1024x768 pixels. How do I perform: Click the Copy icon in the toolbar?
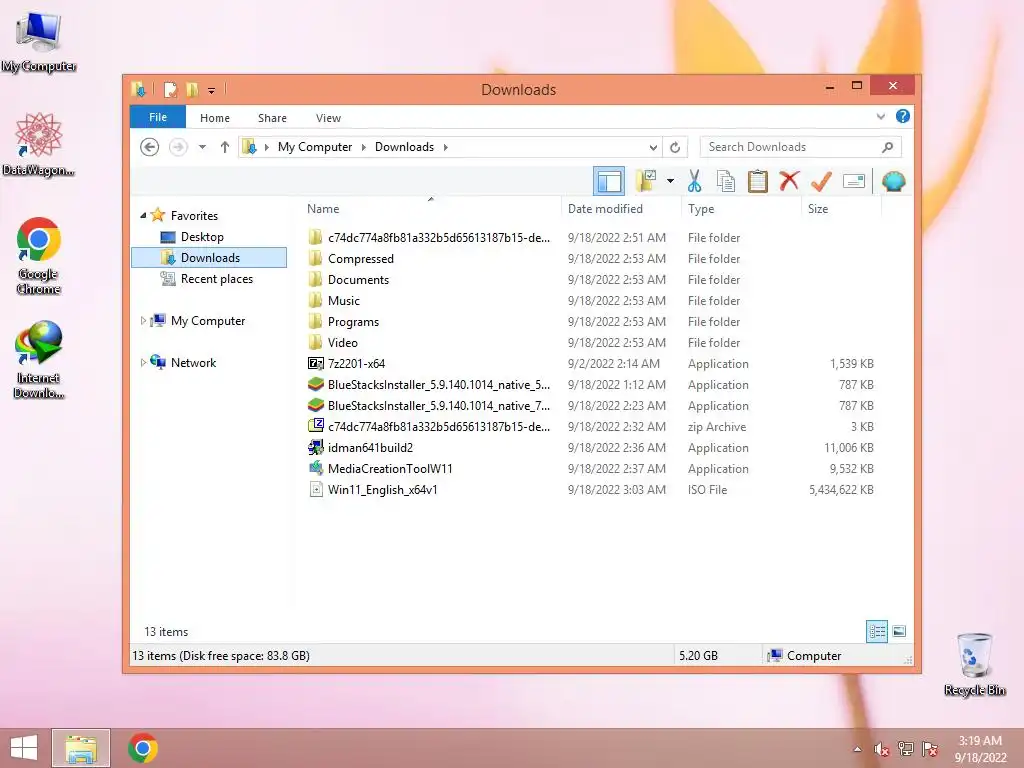726,181
